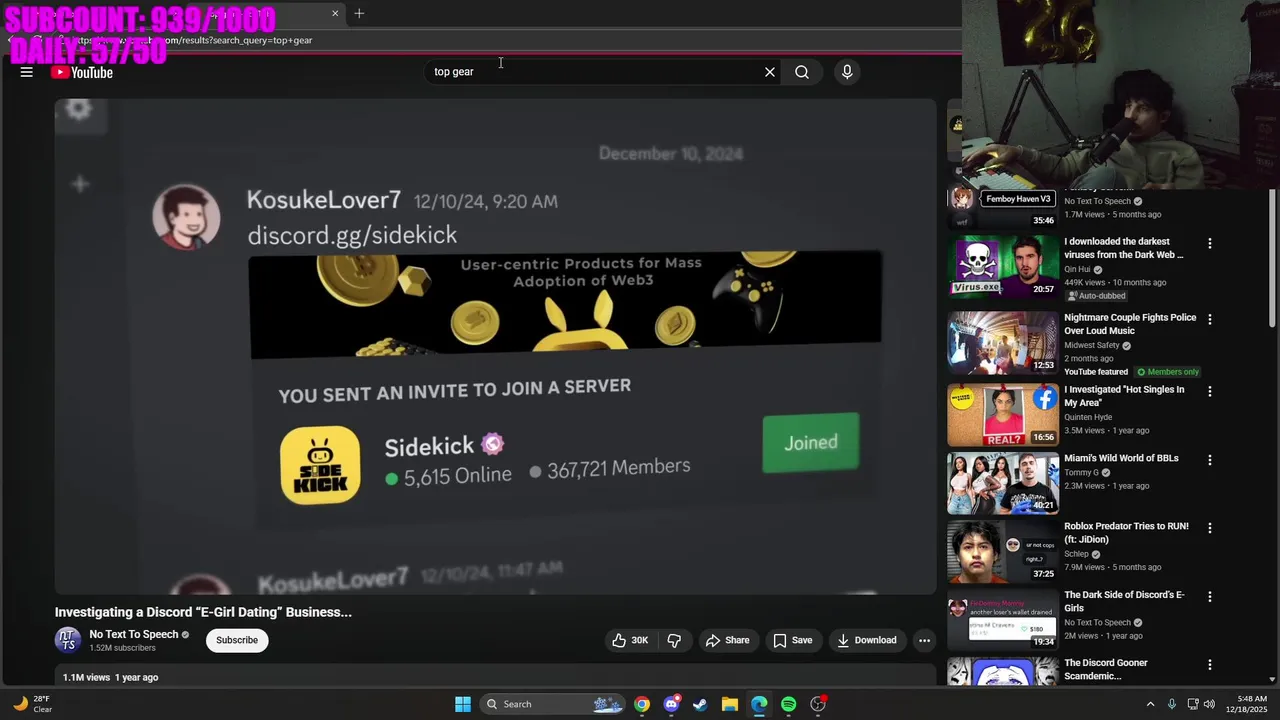Click the recommendations sidebar scrollbar
The width and height of the screenshot is (1280, 720).
1272,258
